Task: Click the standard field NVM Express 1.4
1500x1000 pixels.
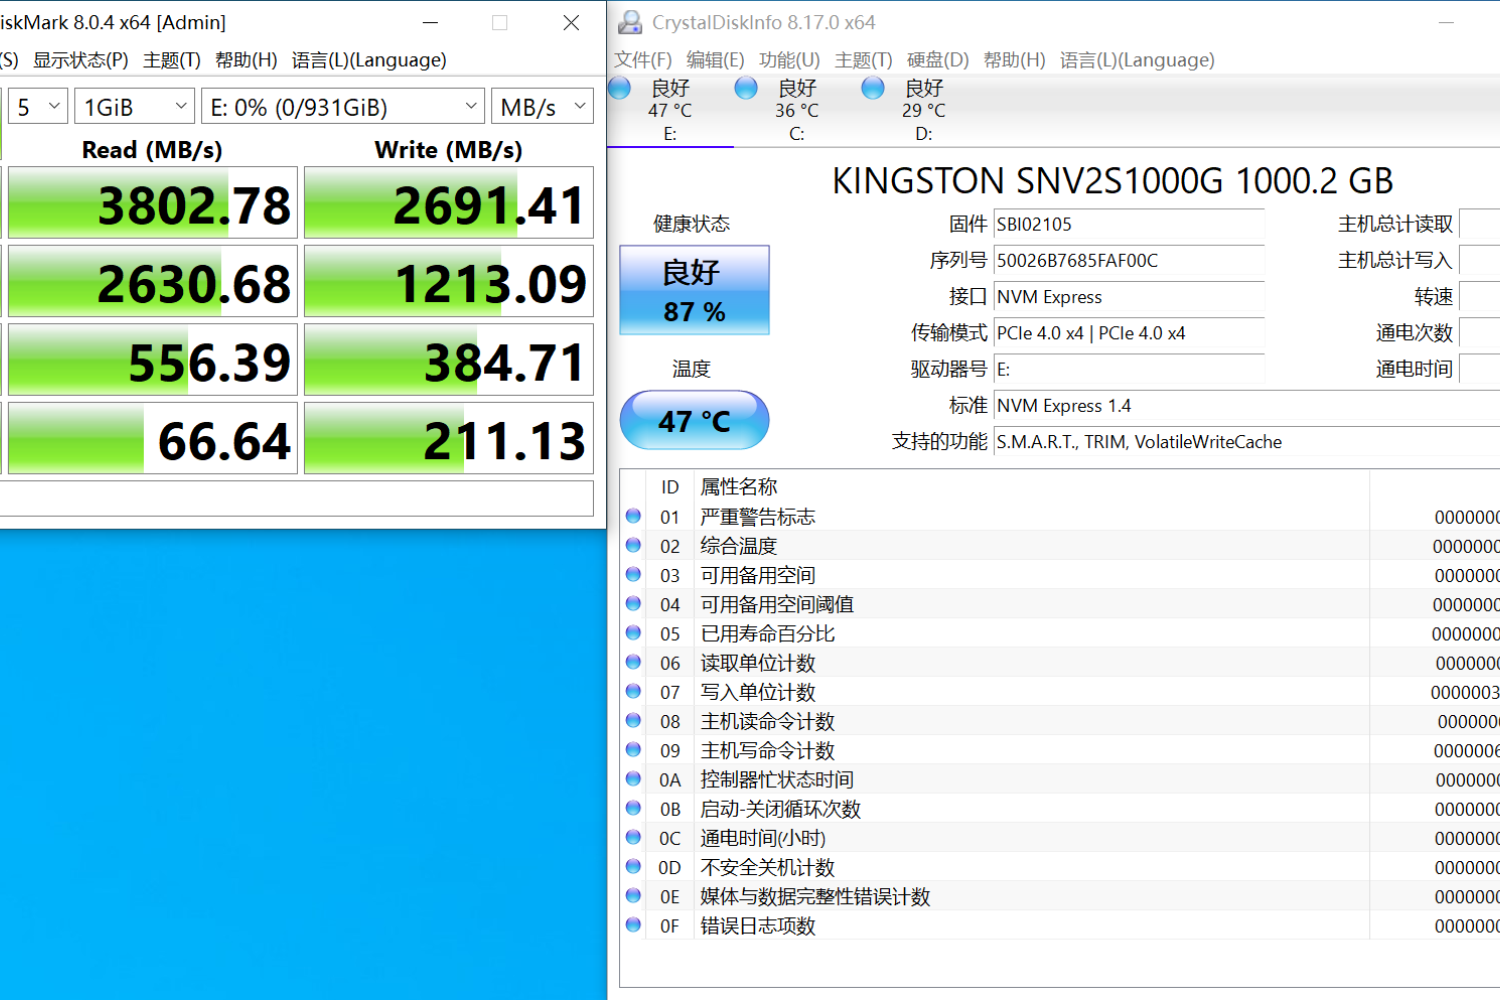Action: (x=1247, y=405)
